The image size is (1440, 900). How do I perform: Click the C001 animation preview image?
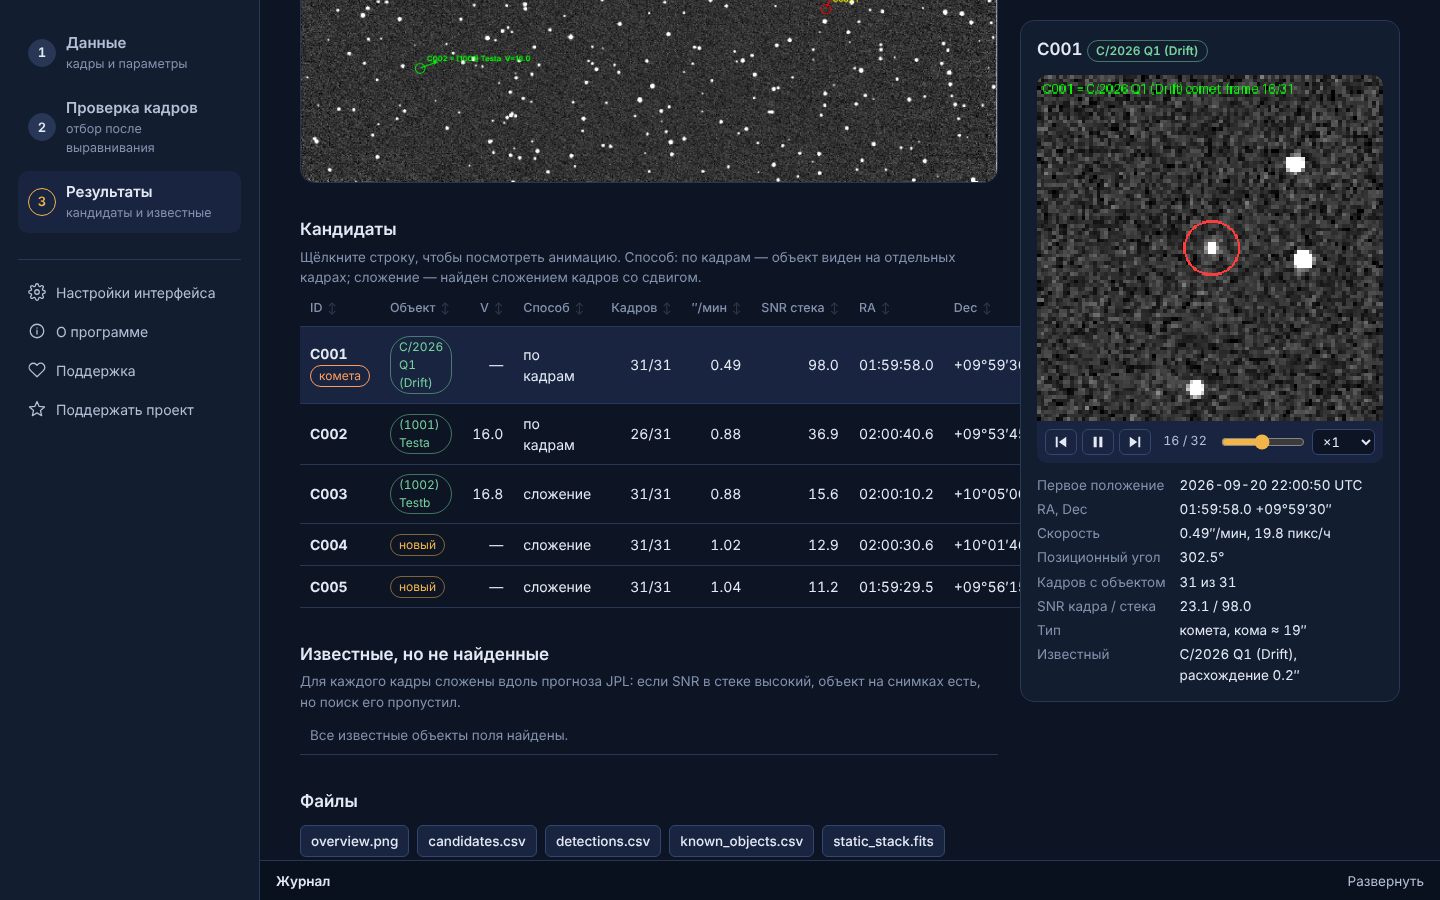point(1210,248)
